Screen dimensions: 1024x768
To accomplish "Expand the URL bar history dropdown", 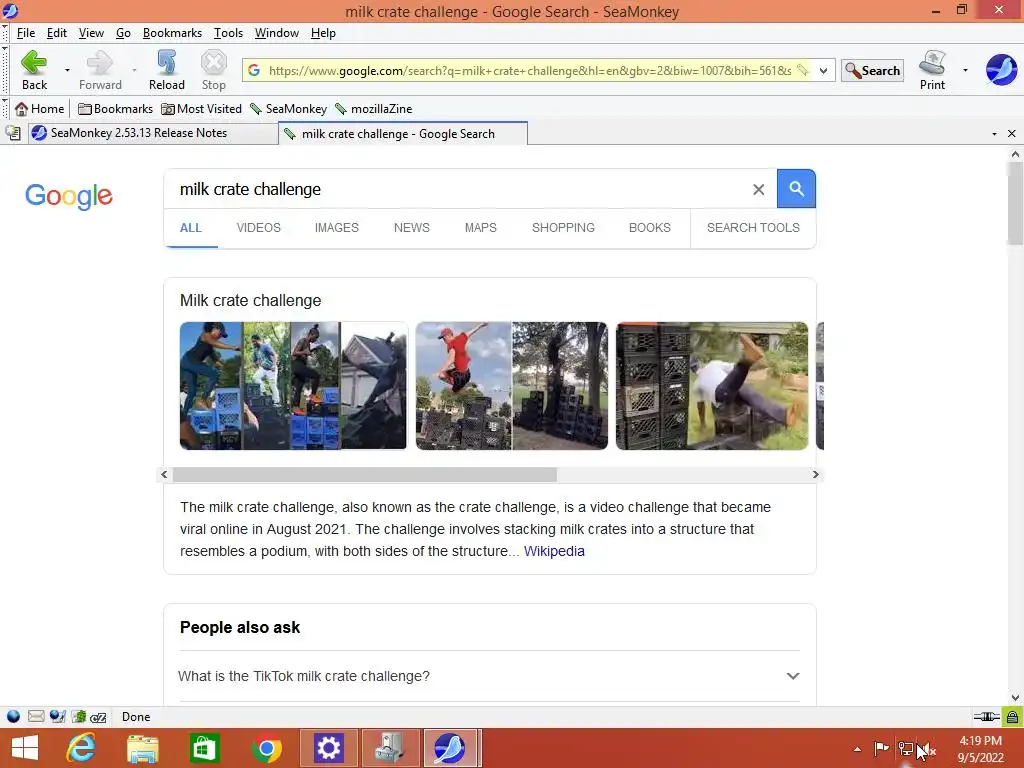I will coord(824,71).
